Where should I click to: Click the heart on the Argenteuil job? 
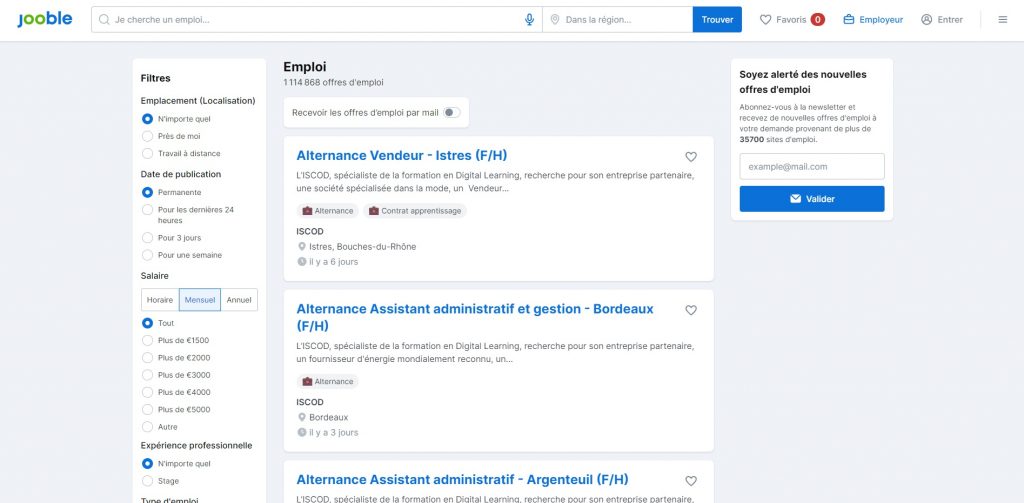[x=691, y=481]
